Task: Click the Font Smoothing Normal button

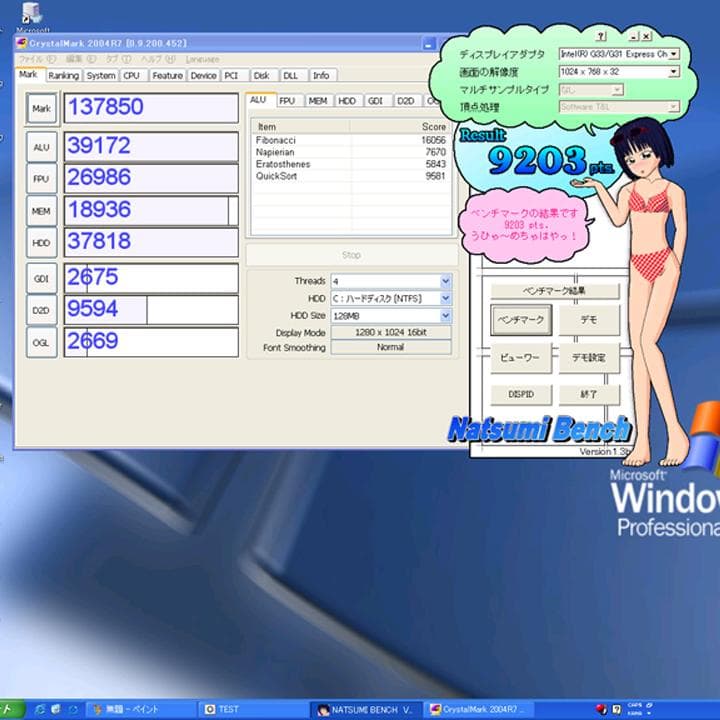Action: point(391,347)
